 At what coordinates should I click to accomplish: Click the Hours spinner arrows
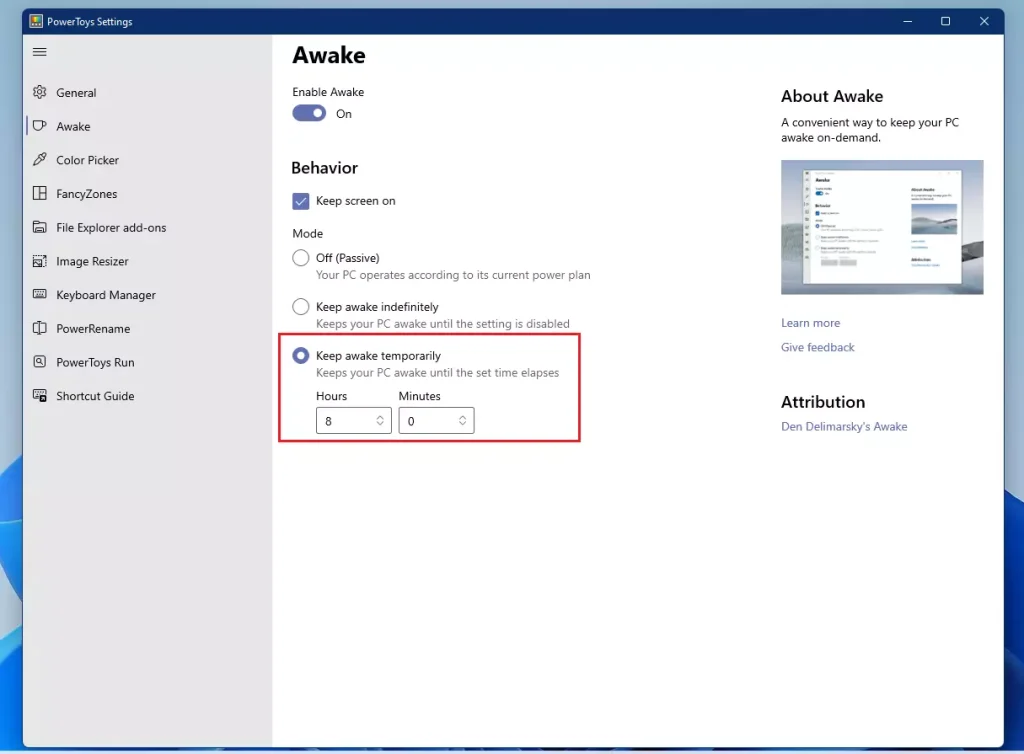(380, 420)
